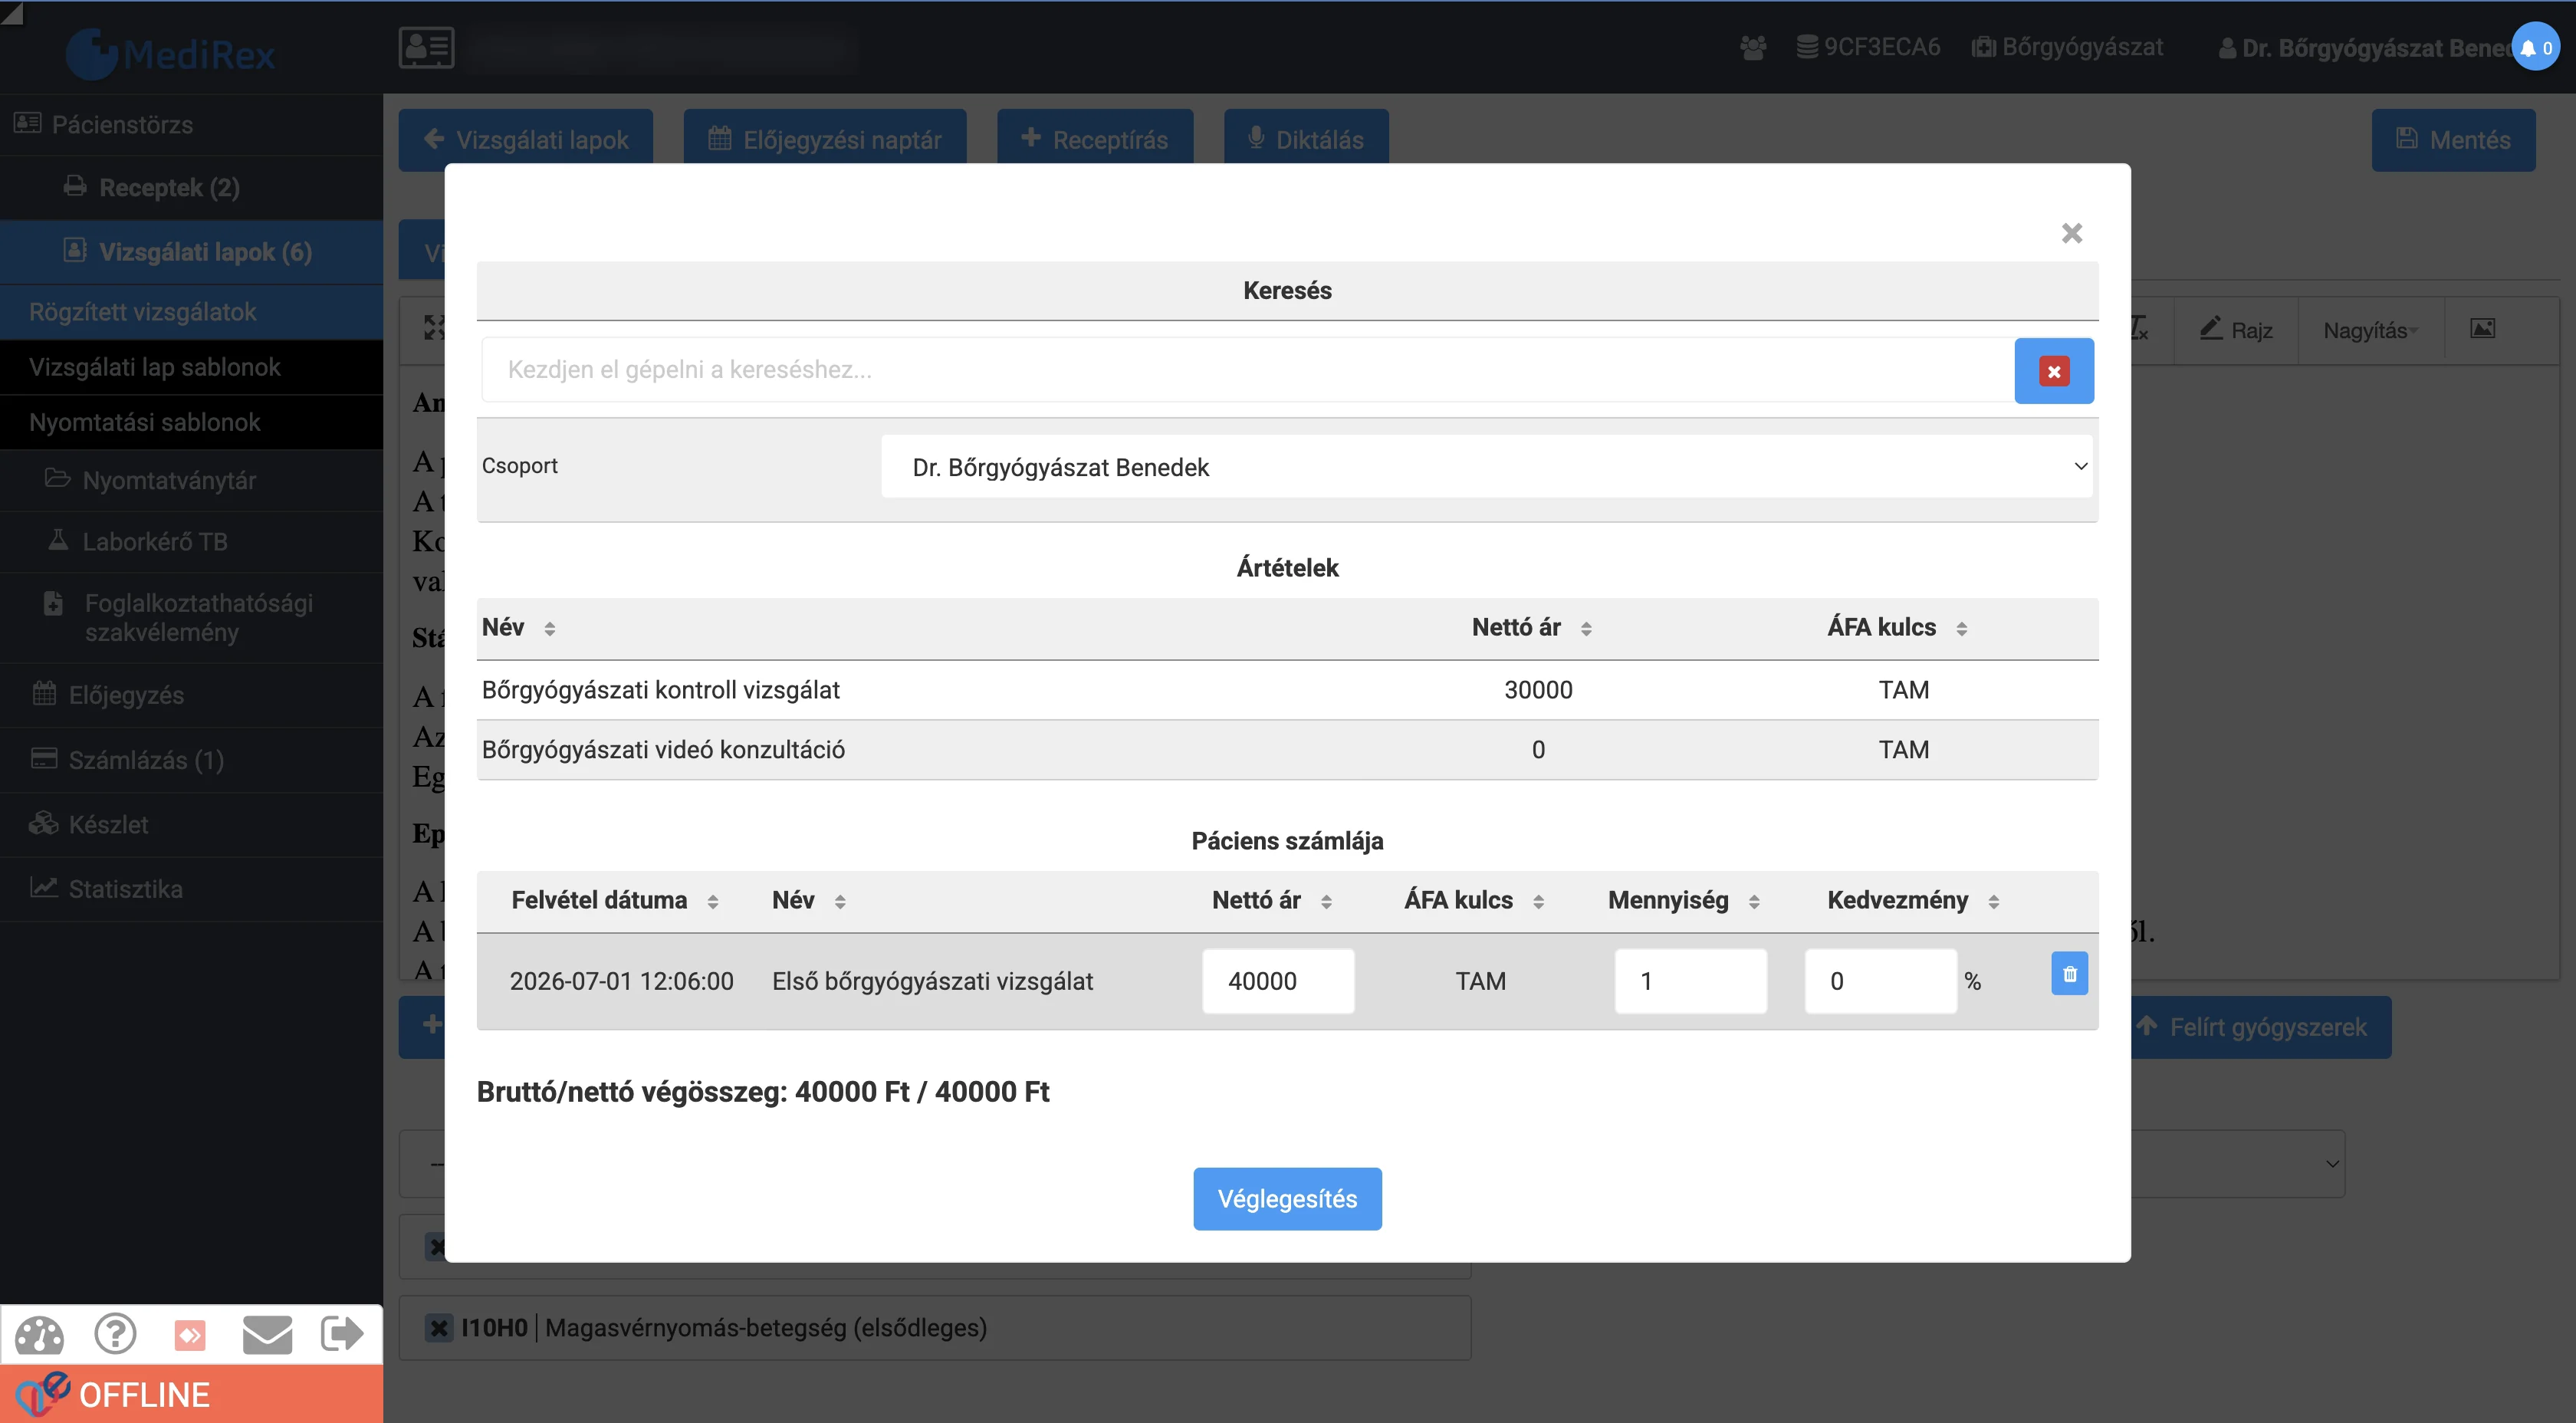Screen dimensions: 2576x1423
Task: Open Statisztika in sidebar
Action: (x=191, y=889)
